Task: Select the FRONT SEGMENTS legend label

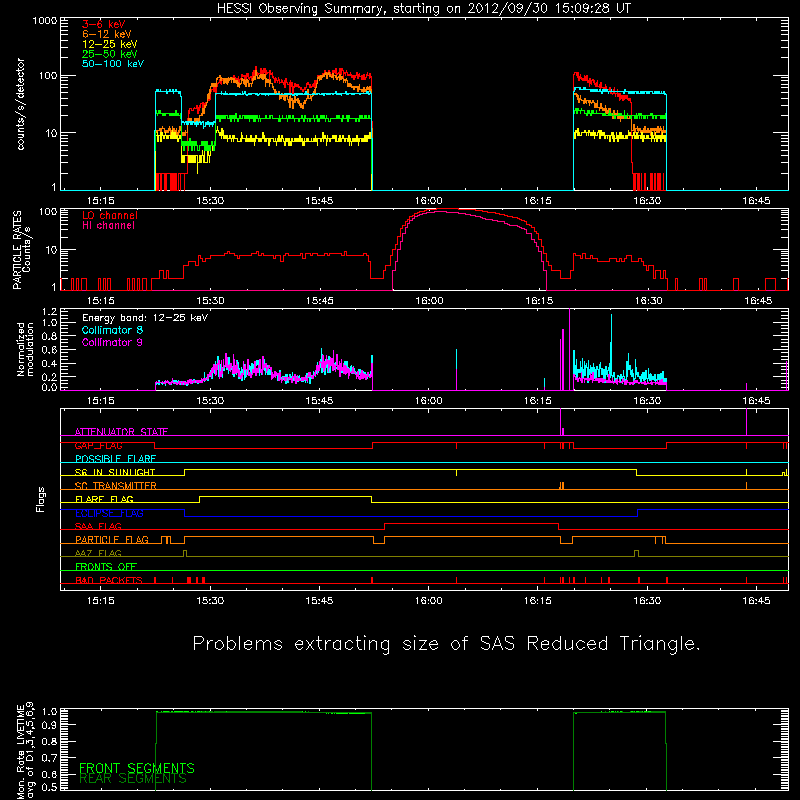Action: click(137, 768)
